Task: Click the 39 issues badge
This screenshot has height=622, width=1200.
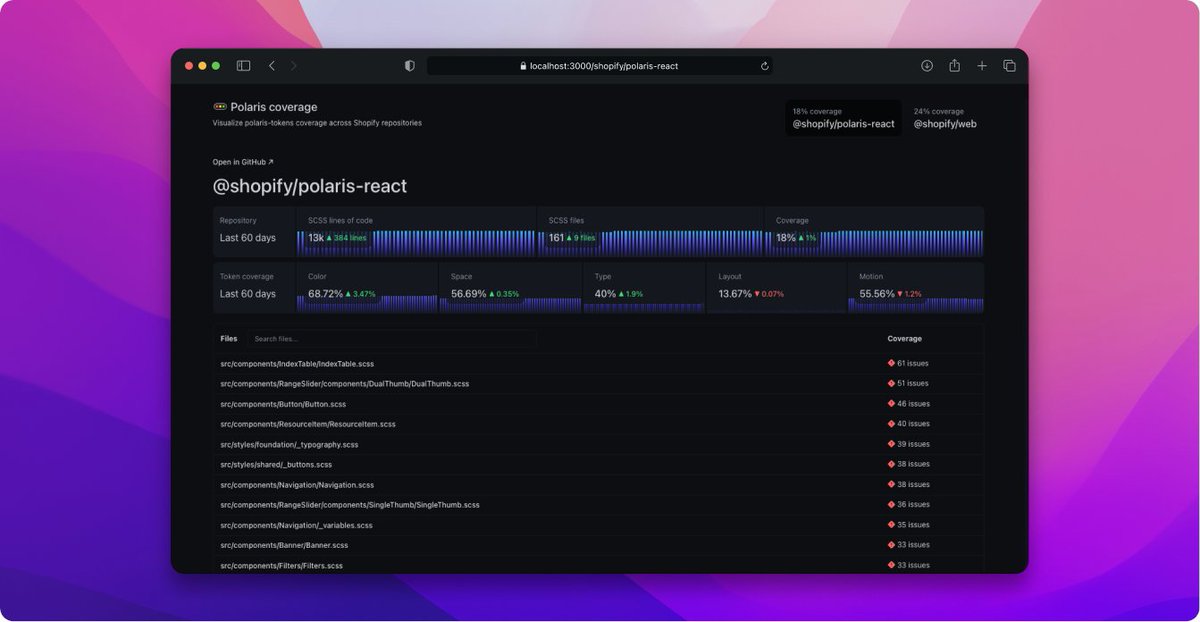Action: pyautogui.click(x=909, y=444)
